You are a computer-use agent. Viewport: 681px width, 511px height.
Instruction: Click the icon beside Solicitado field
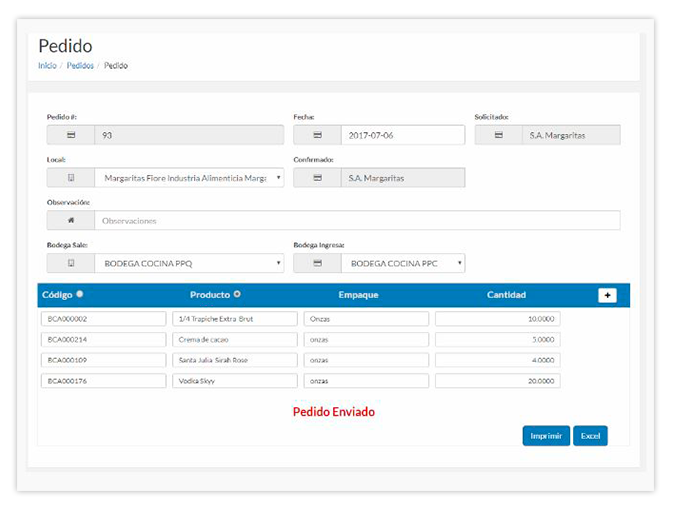point(498,135)
